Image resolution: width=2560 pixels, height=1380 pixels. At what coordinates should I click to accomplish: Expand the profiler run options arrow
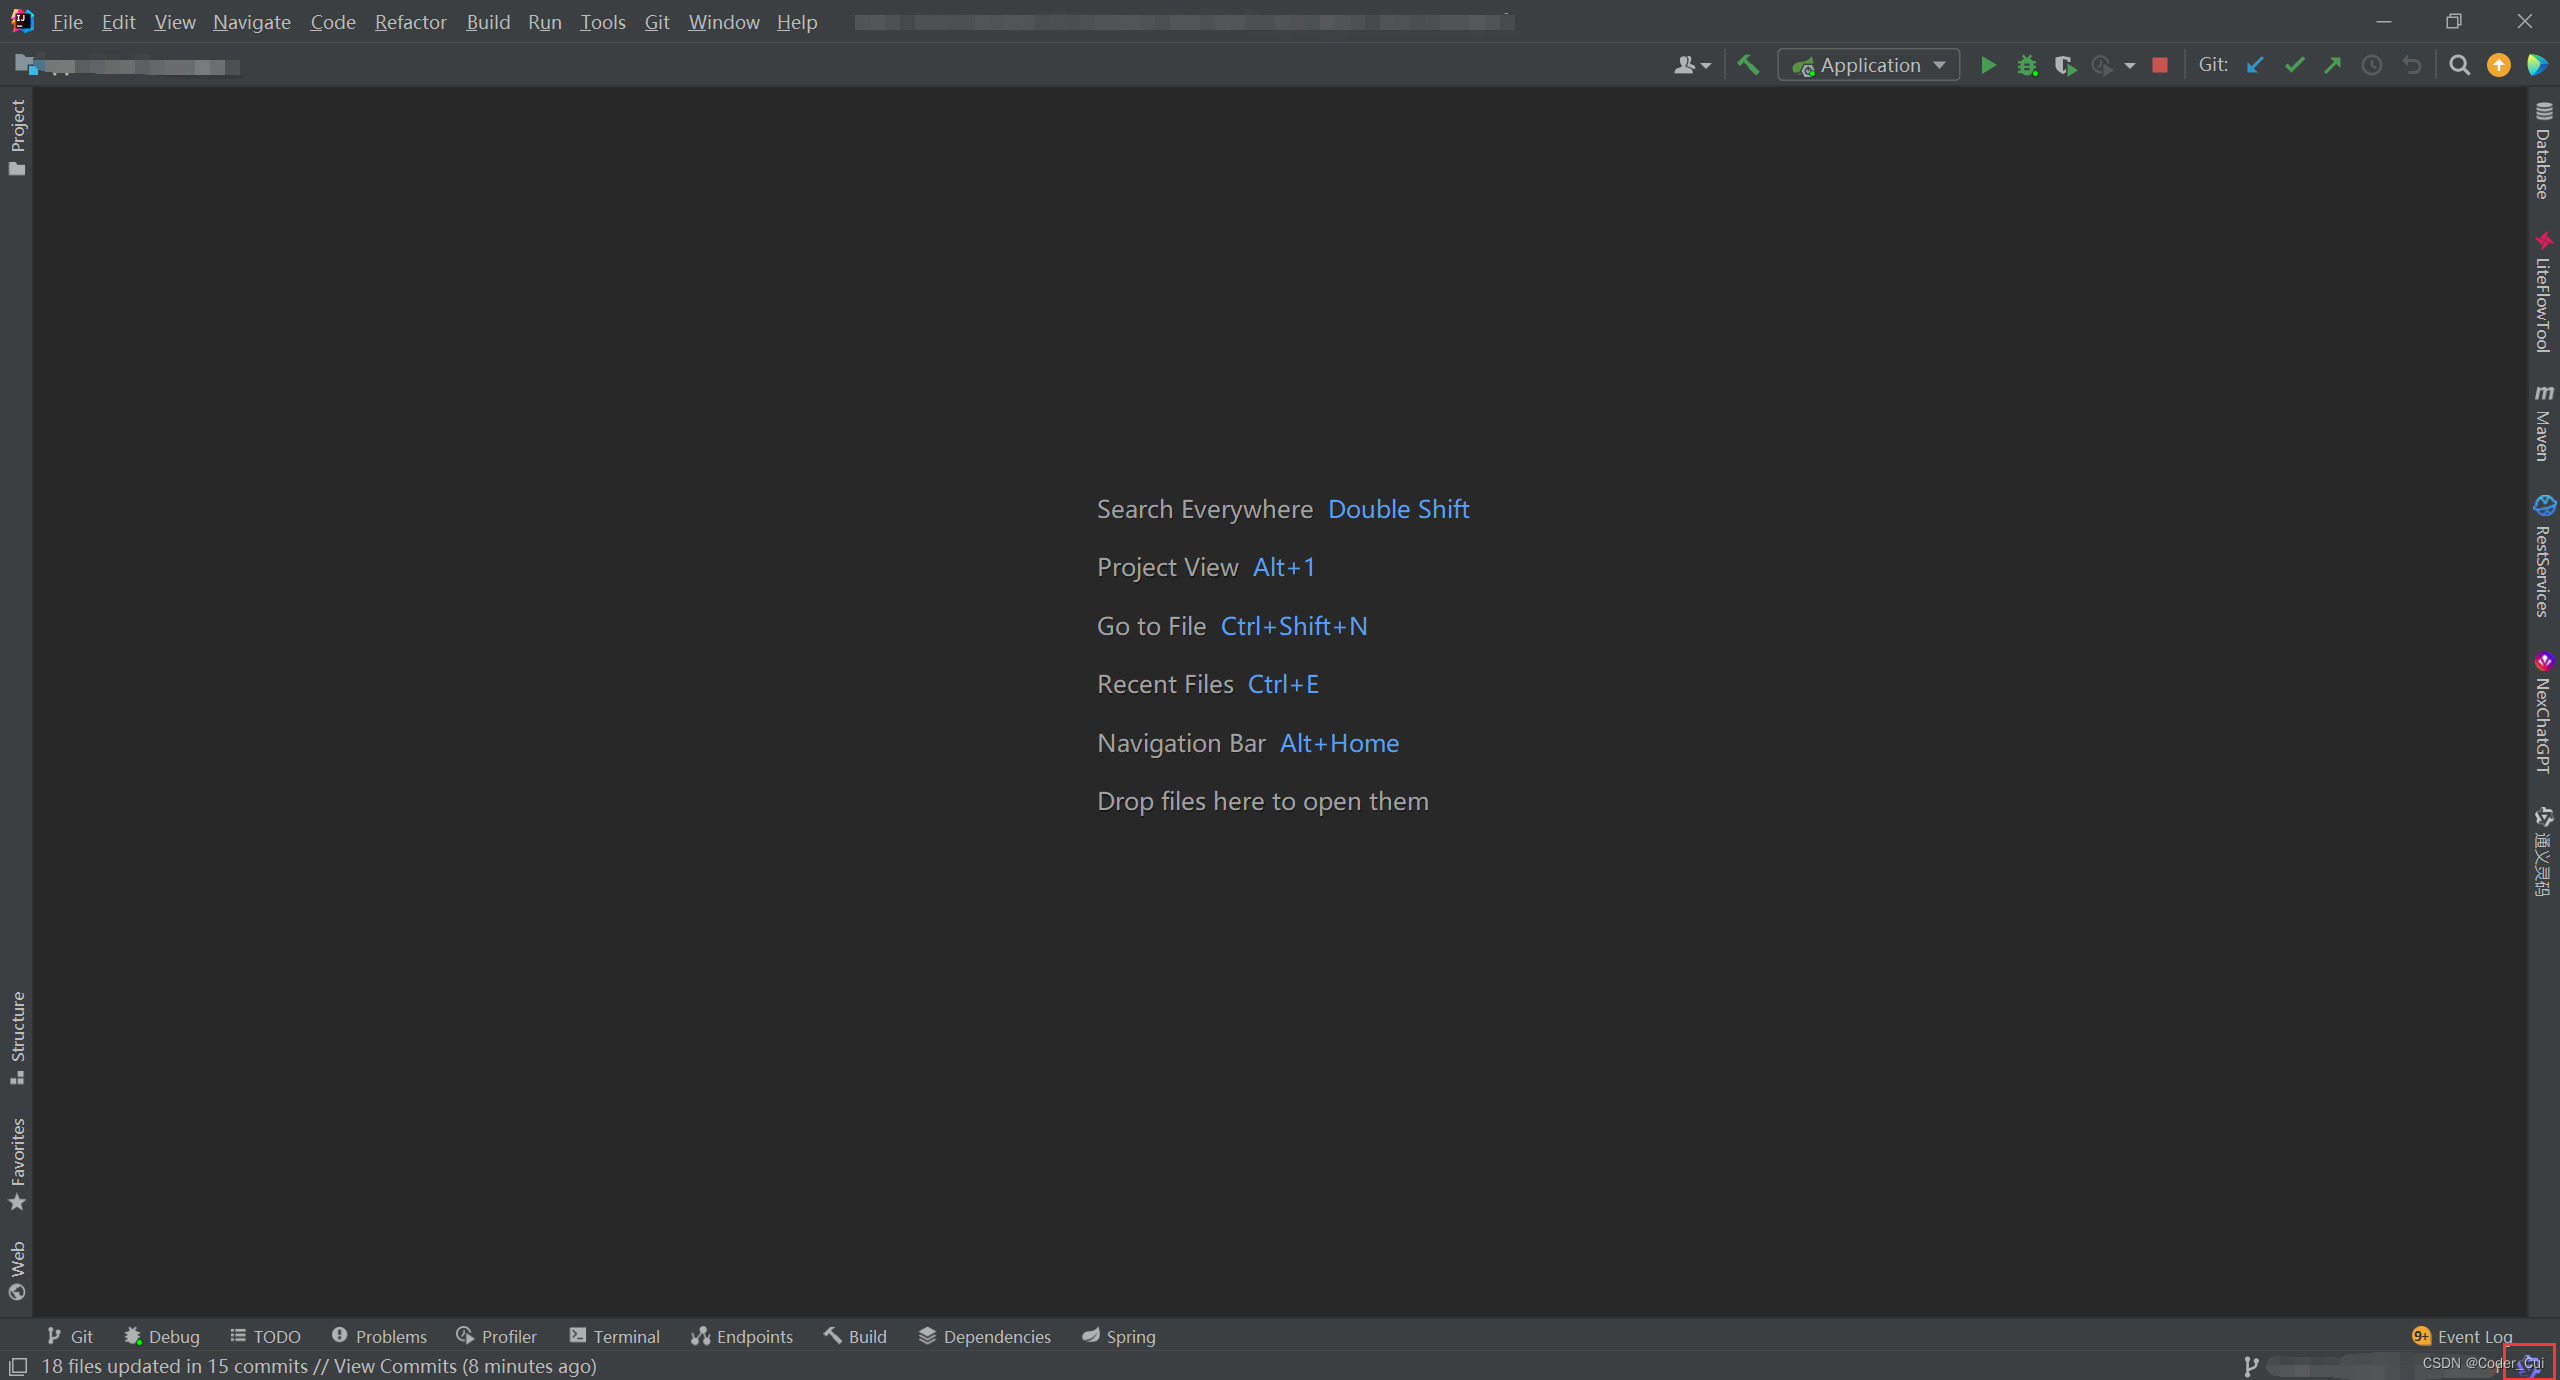point(2130,66)
